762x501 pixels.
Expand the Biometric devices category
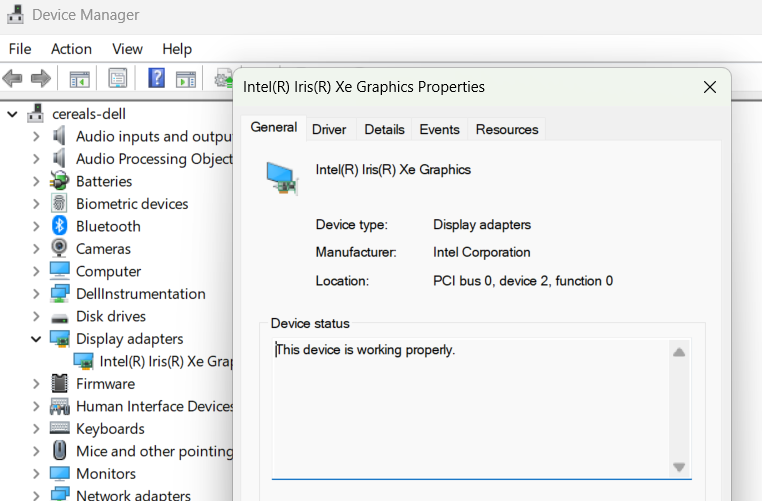coord(36,204)
